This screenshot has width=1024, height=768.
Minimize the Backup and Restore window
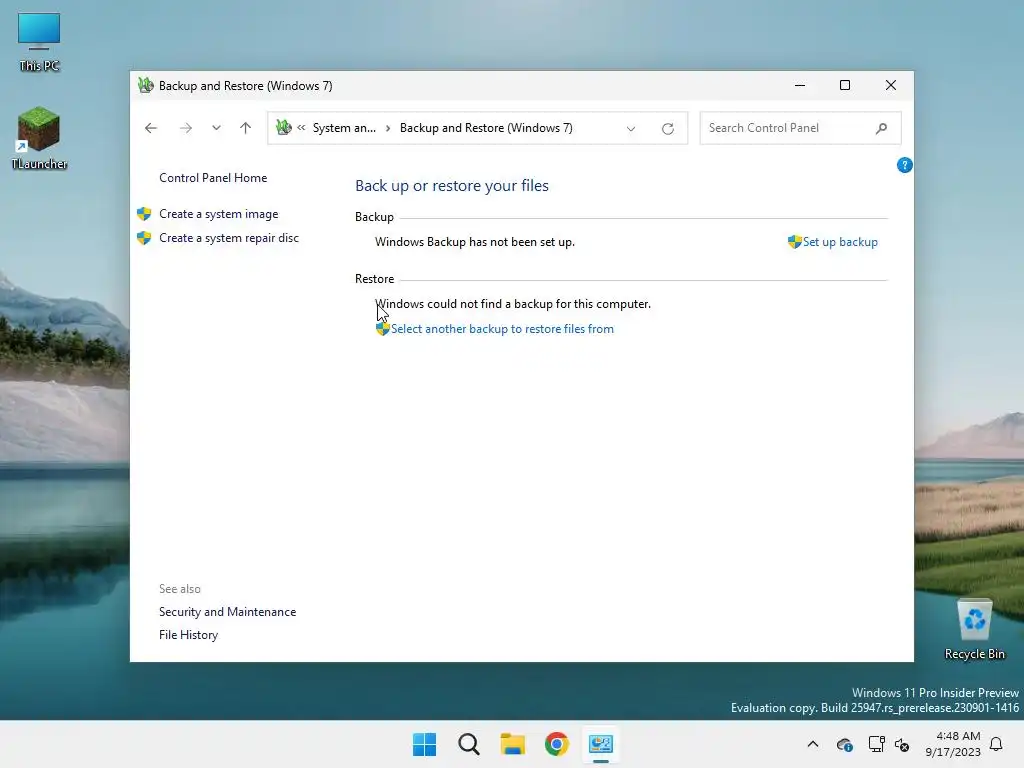pos(800,86)
